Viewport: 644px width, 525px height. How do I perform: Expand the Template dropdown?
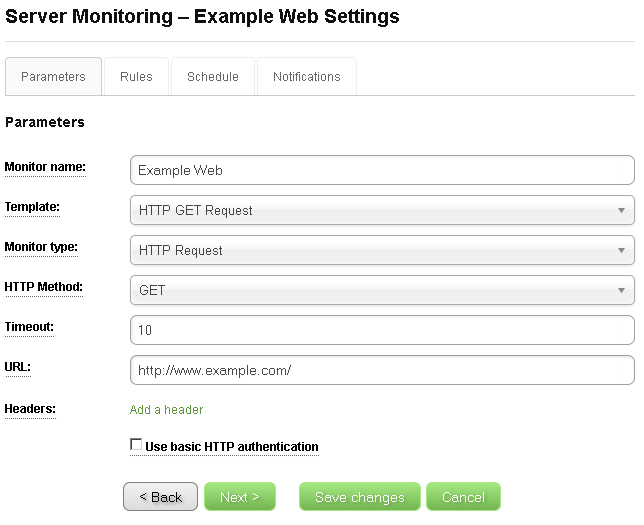(x=382, y=210)
